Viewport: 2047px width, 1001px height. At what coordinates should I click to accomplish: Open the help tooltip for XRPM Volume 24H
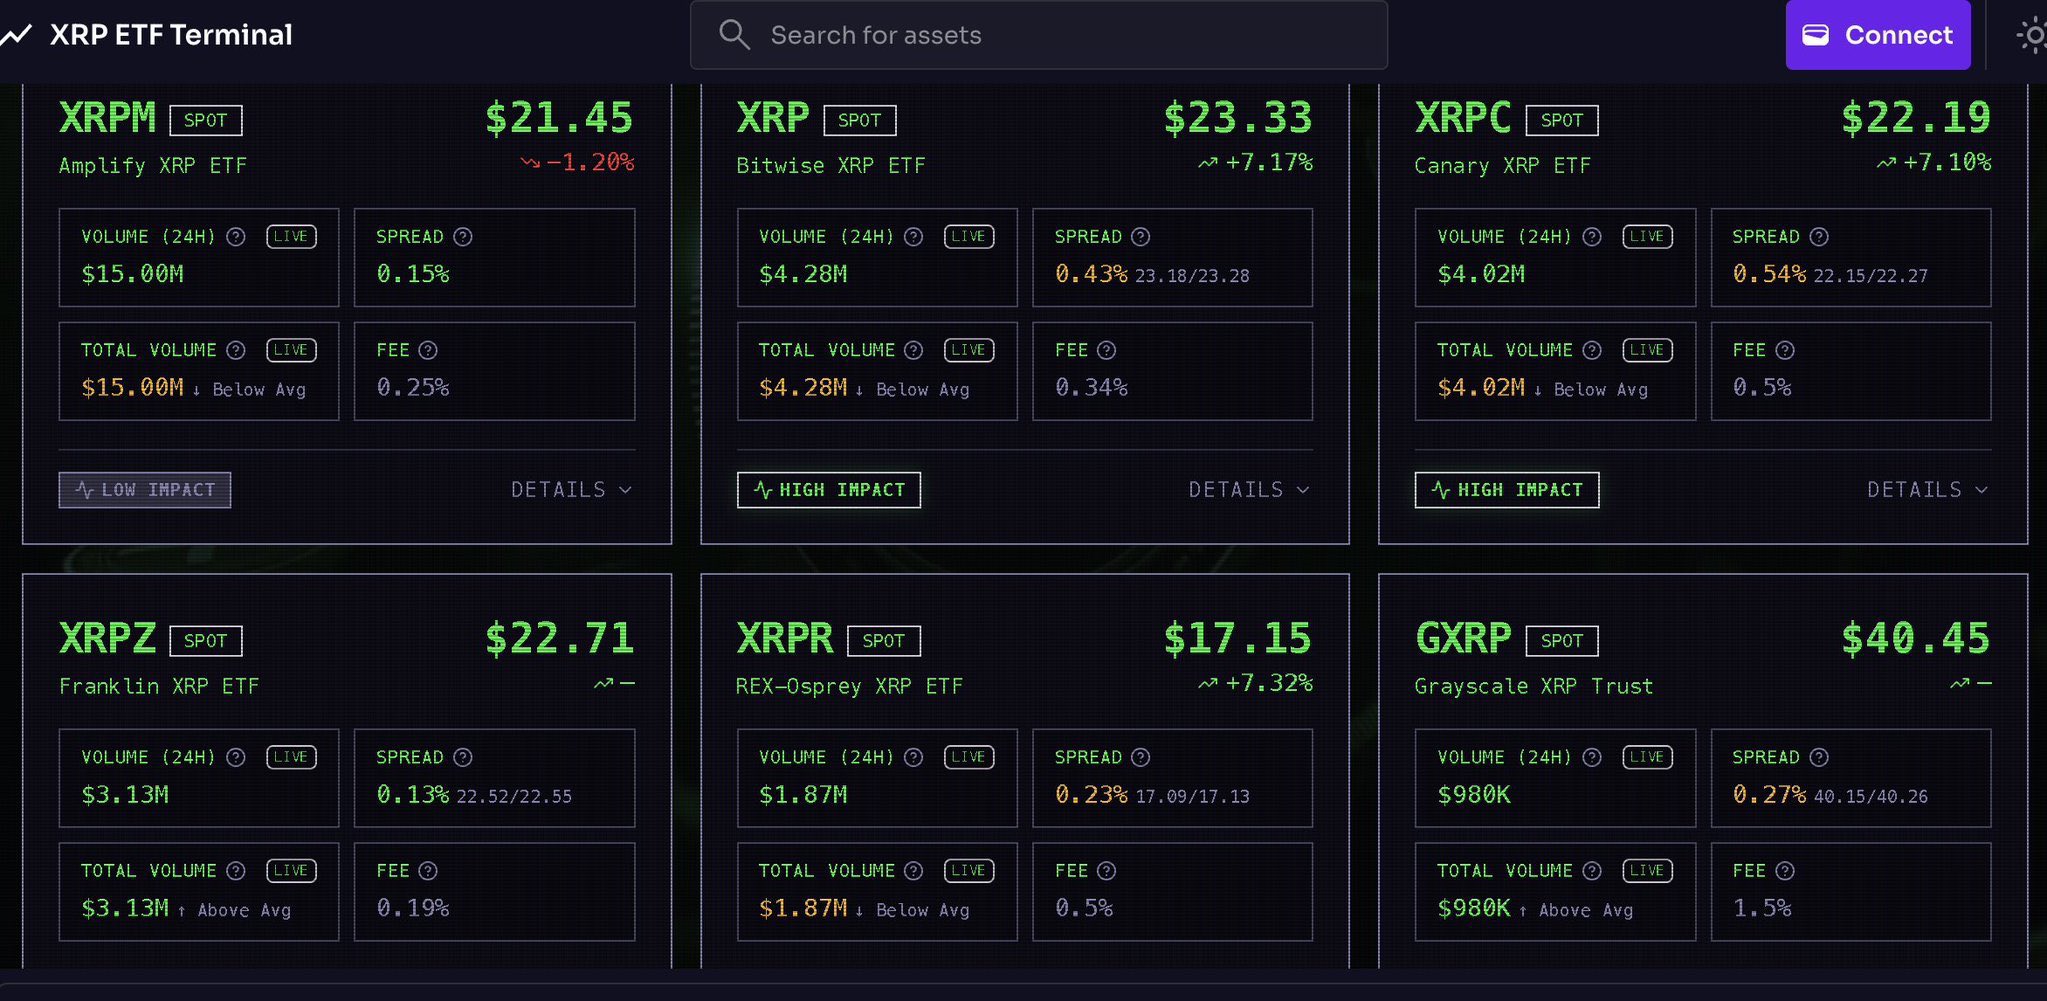237,237
